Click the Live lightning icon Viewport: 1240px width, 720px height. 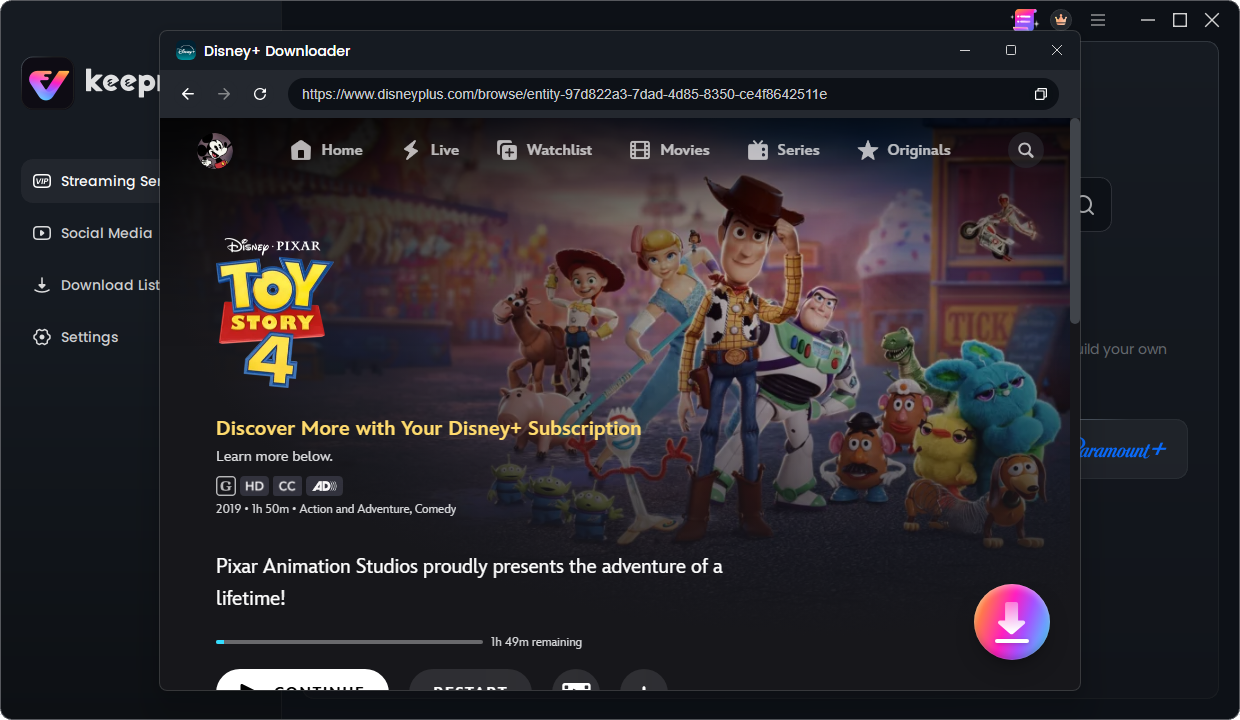411,150
